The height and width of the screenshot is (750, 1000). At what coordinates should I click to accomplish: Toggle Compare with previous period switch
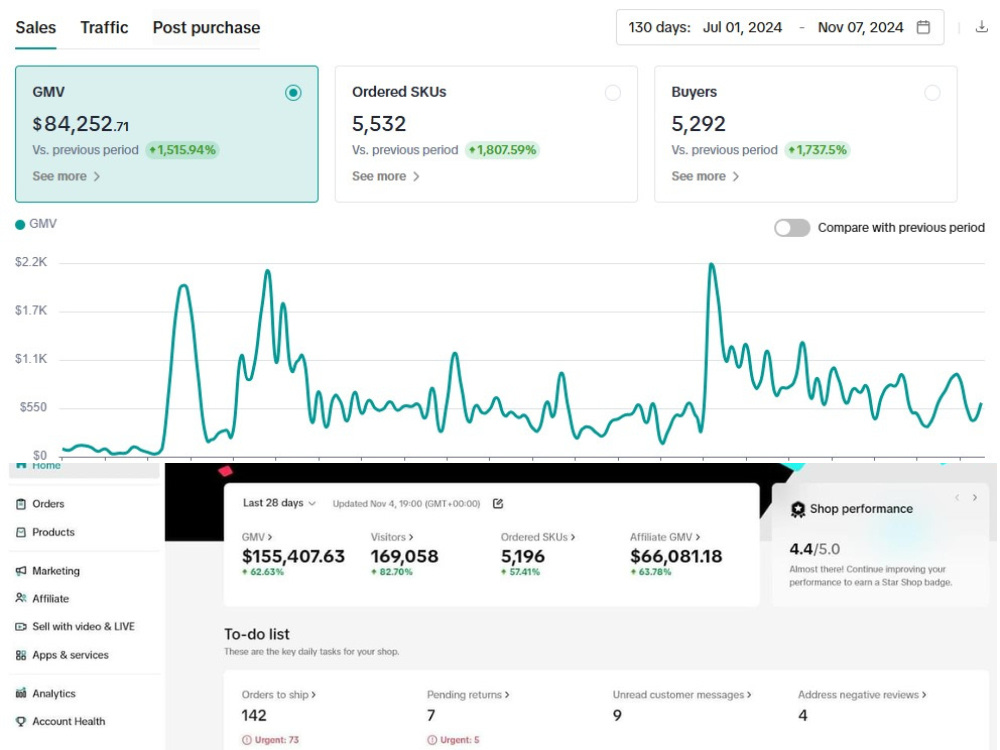[x=792, y=228]
